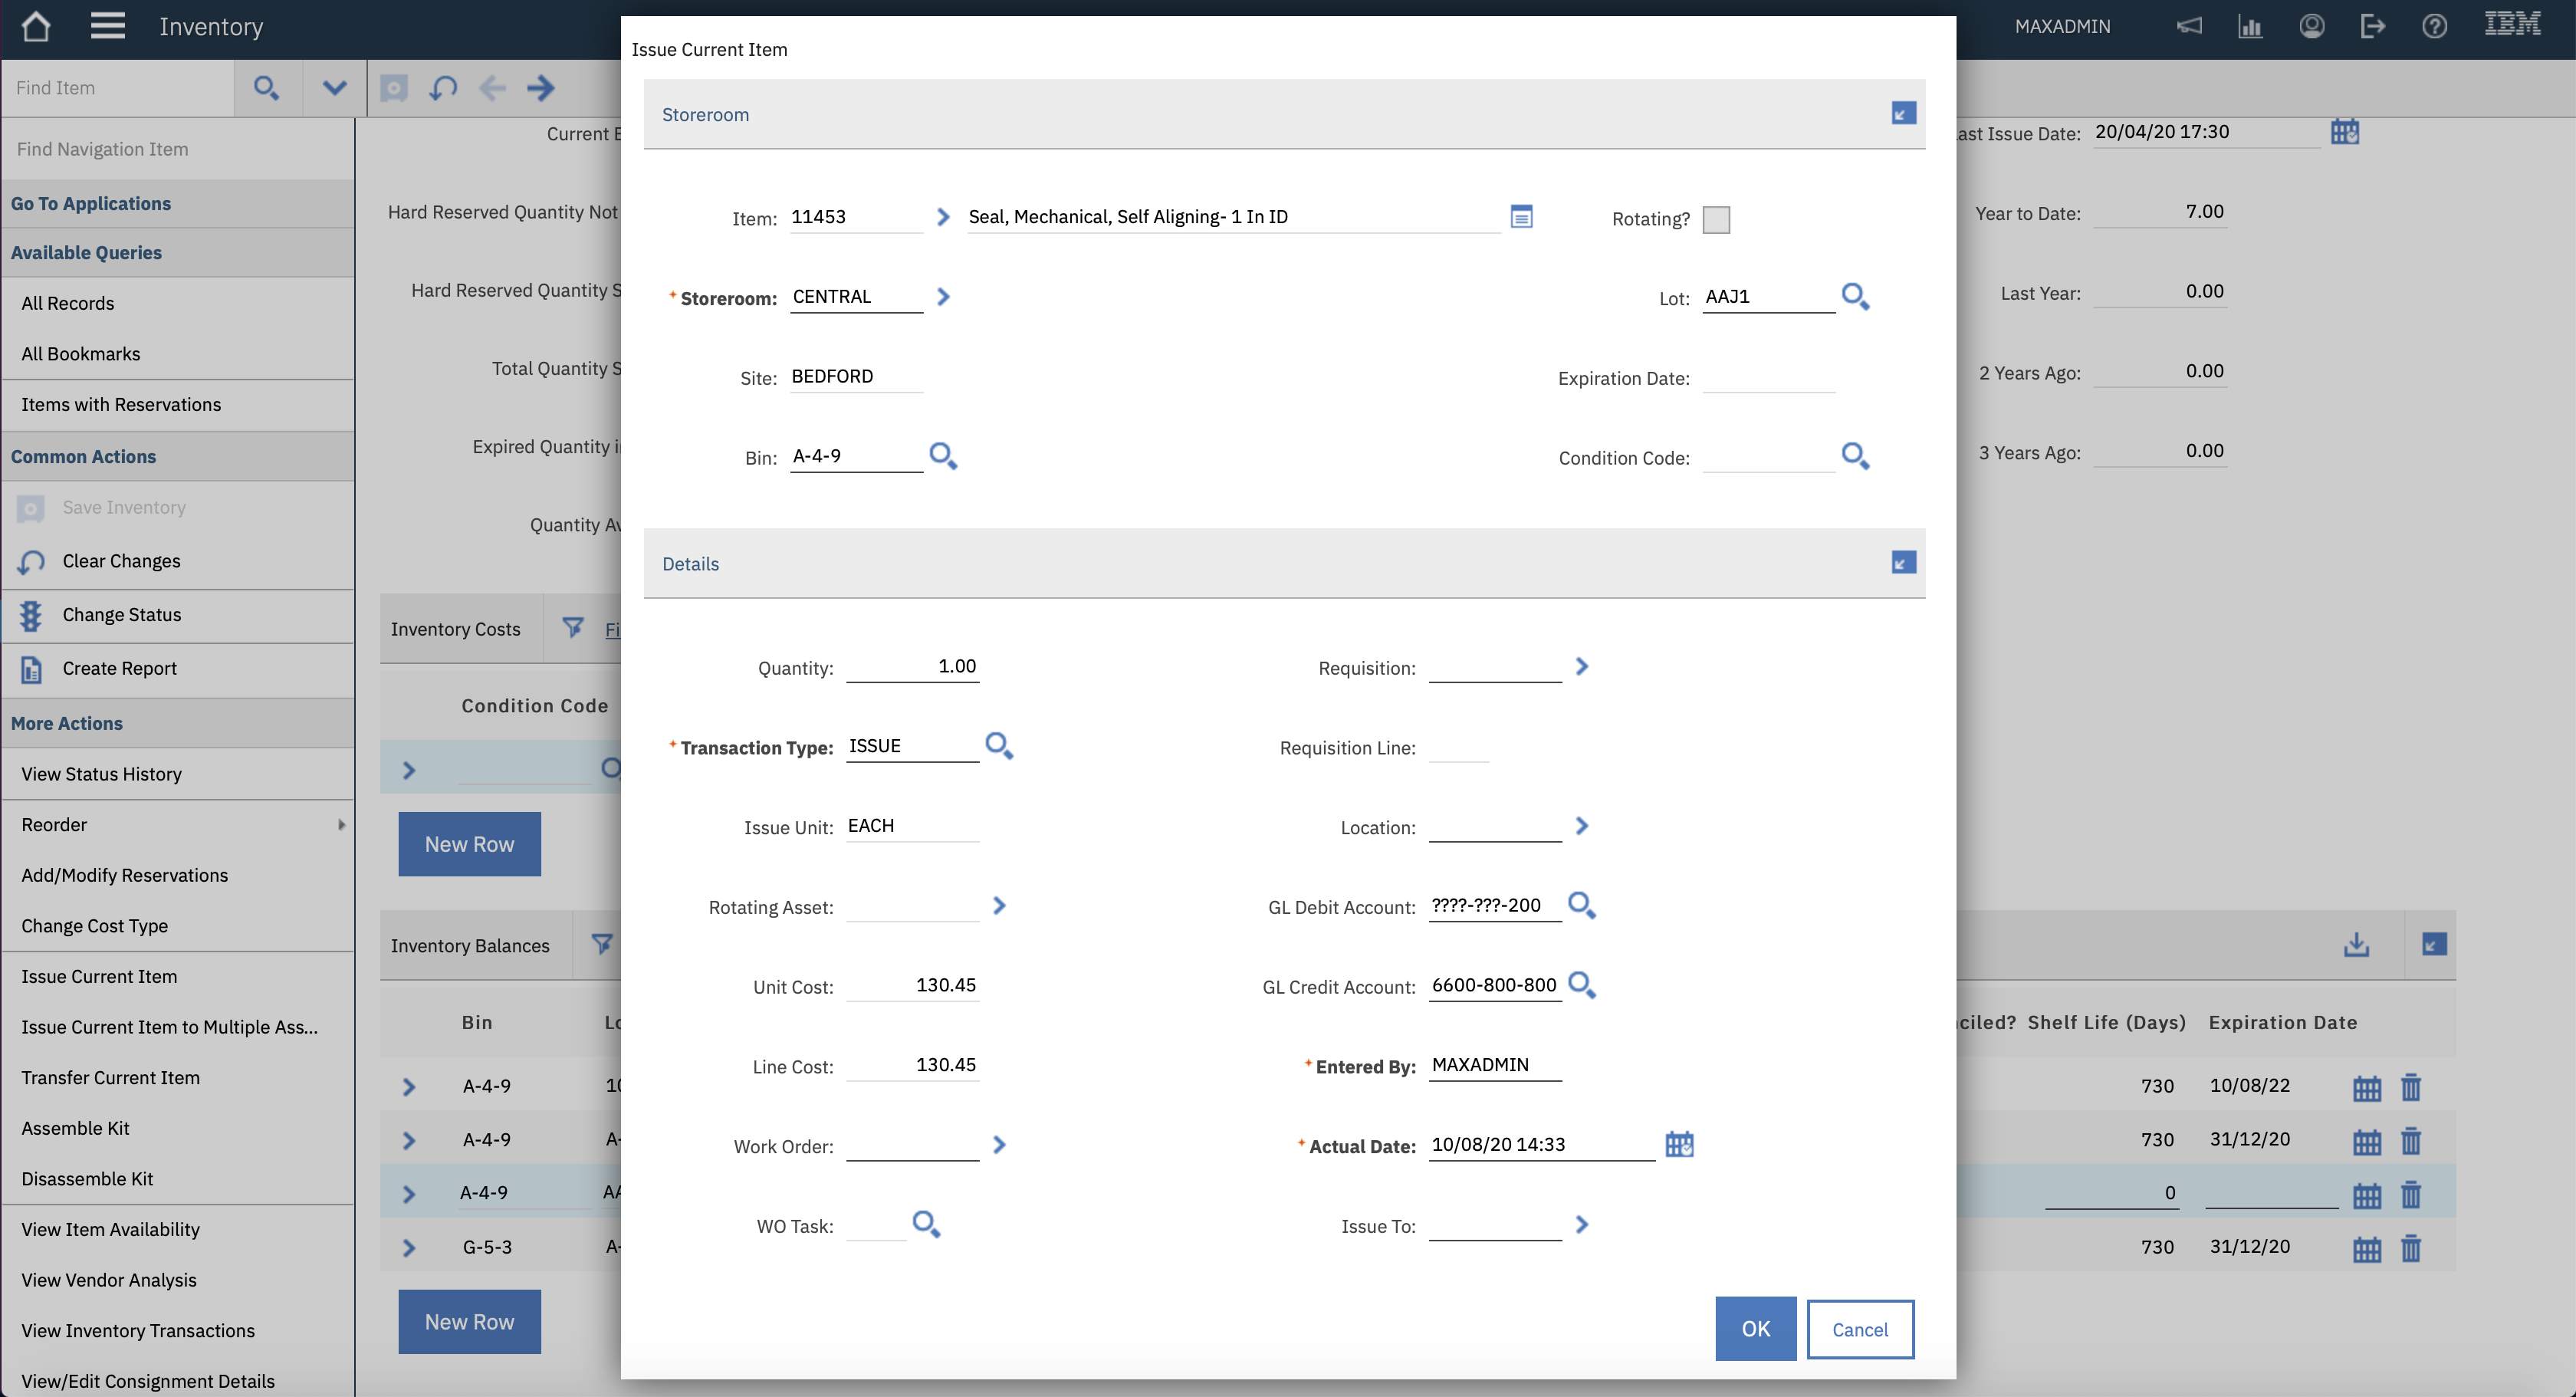Open the Reorder submenu
Viewport: 2576px width, 1397px height.
tap(178, 825)
